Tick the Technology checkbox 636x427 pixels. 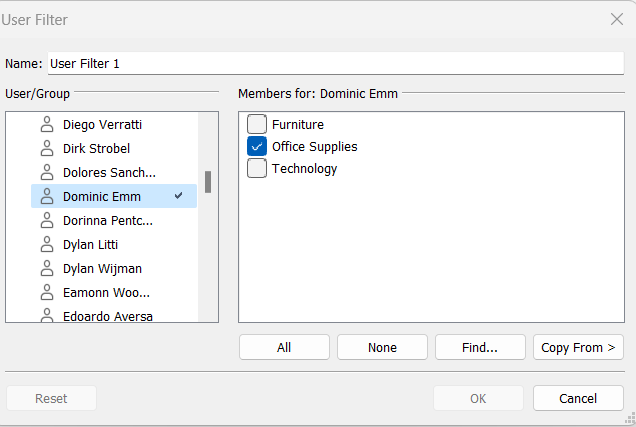257,169
